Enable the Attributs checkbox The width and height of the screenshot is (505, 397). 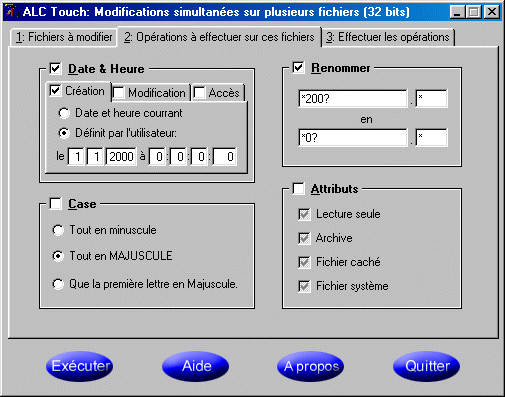pyautogui.click(x=298, y=189)
